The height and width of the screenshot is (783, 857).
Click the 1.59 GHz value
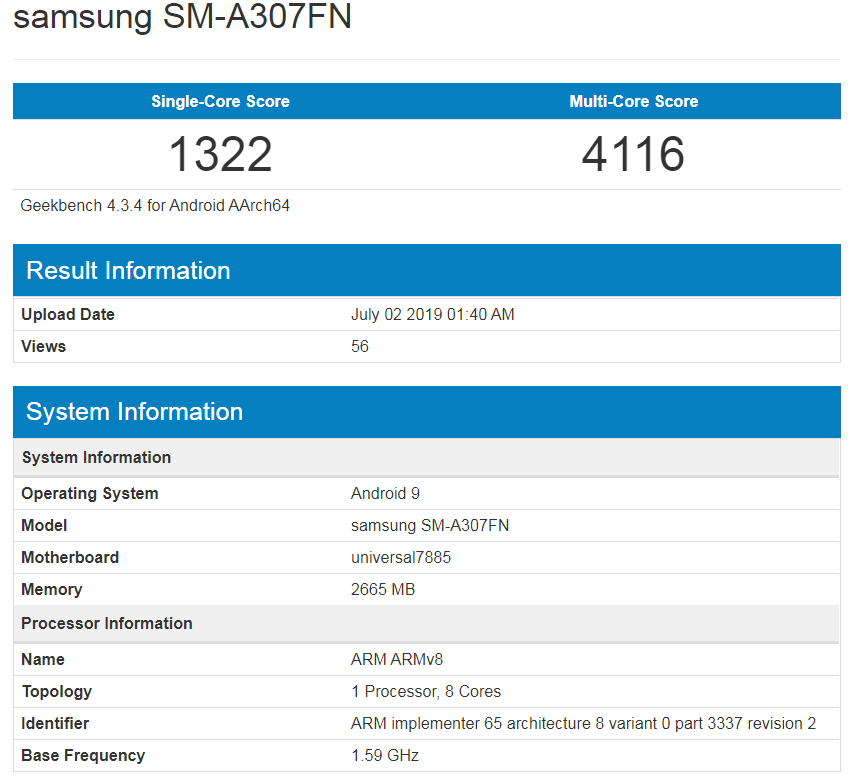pyautogui.click(x=385, y=756)
